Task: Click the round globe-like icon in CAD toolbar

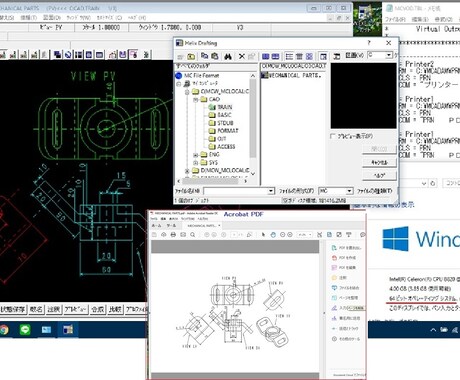Action: click(68, 54)
